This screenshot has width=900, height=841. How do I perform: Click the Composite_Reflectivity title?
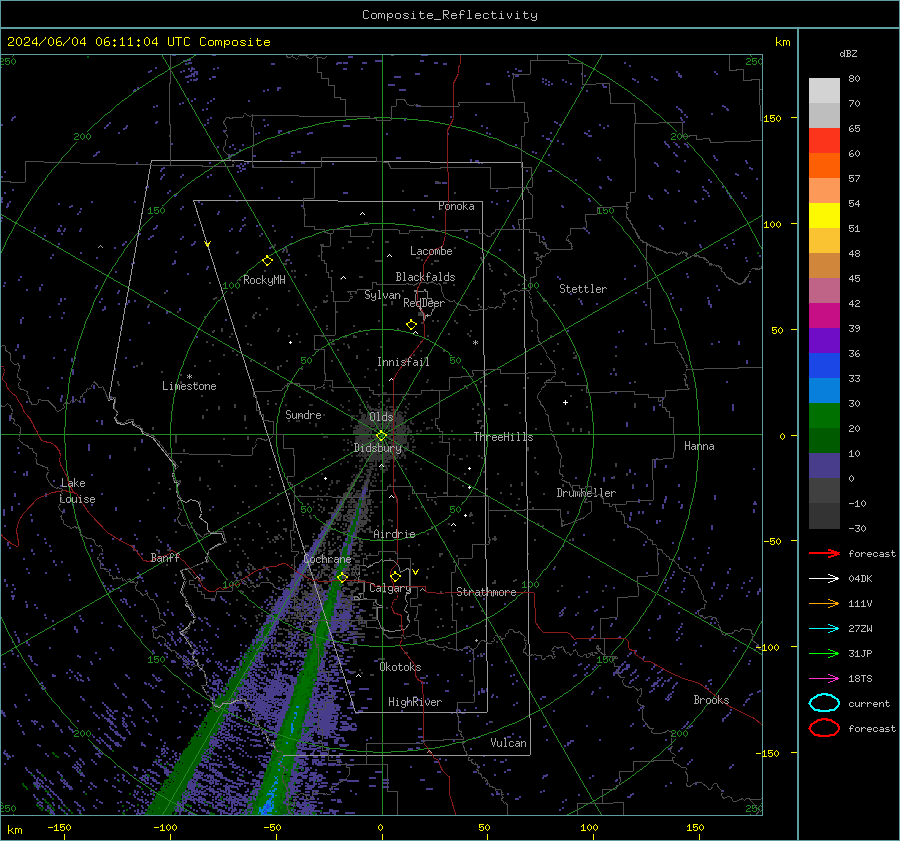450,15
